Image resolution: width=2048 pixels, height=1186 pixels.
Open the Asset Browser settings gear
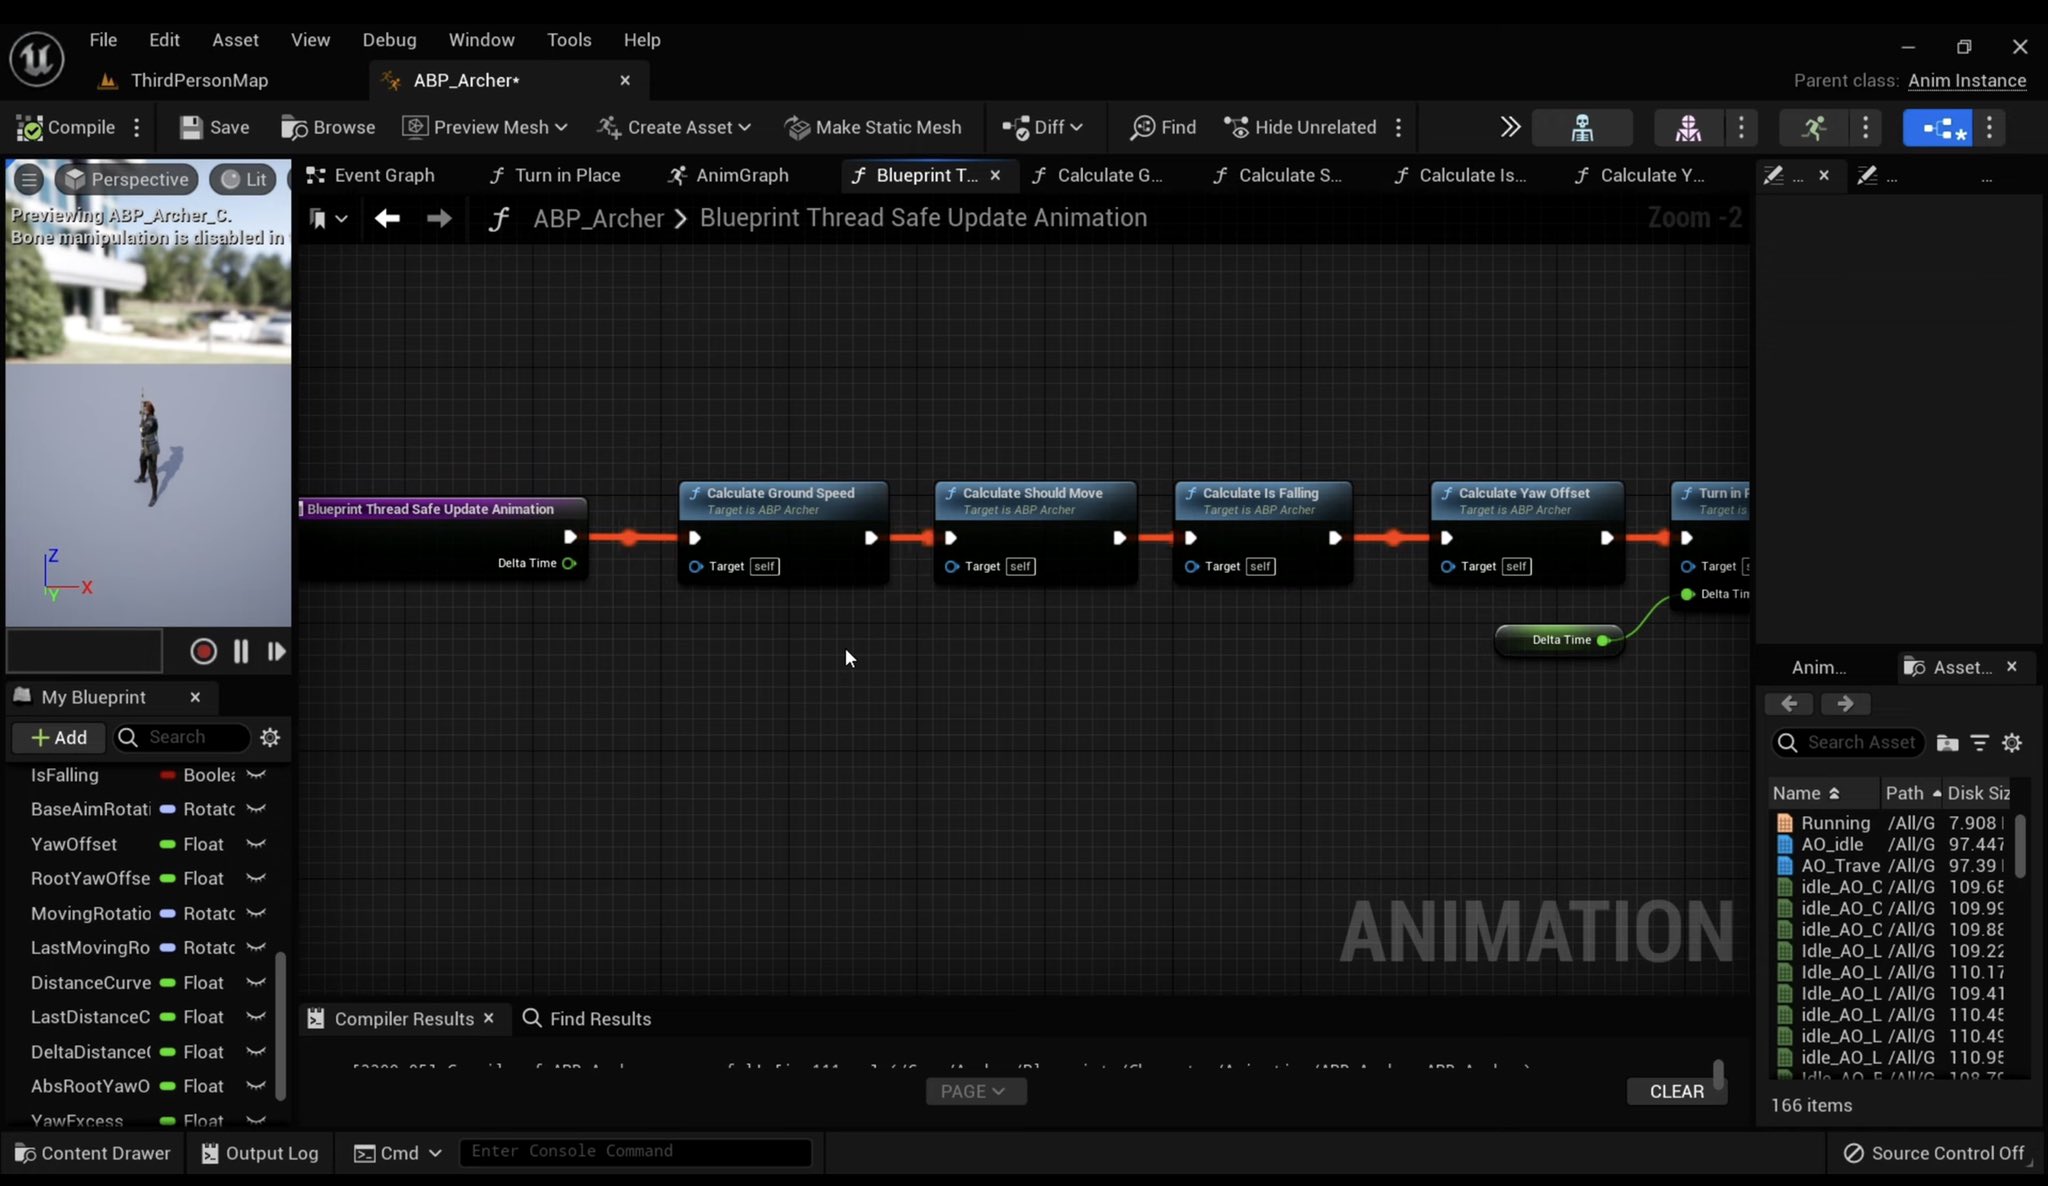coord(2013,743)
